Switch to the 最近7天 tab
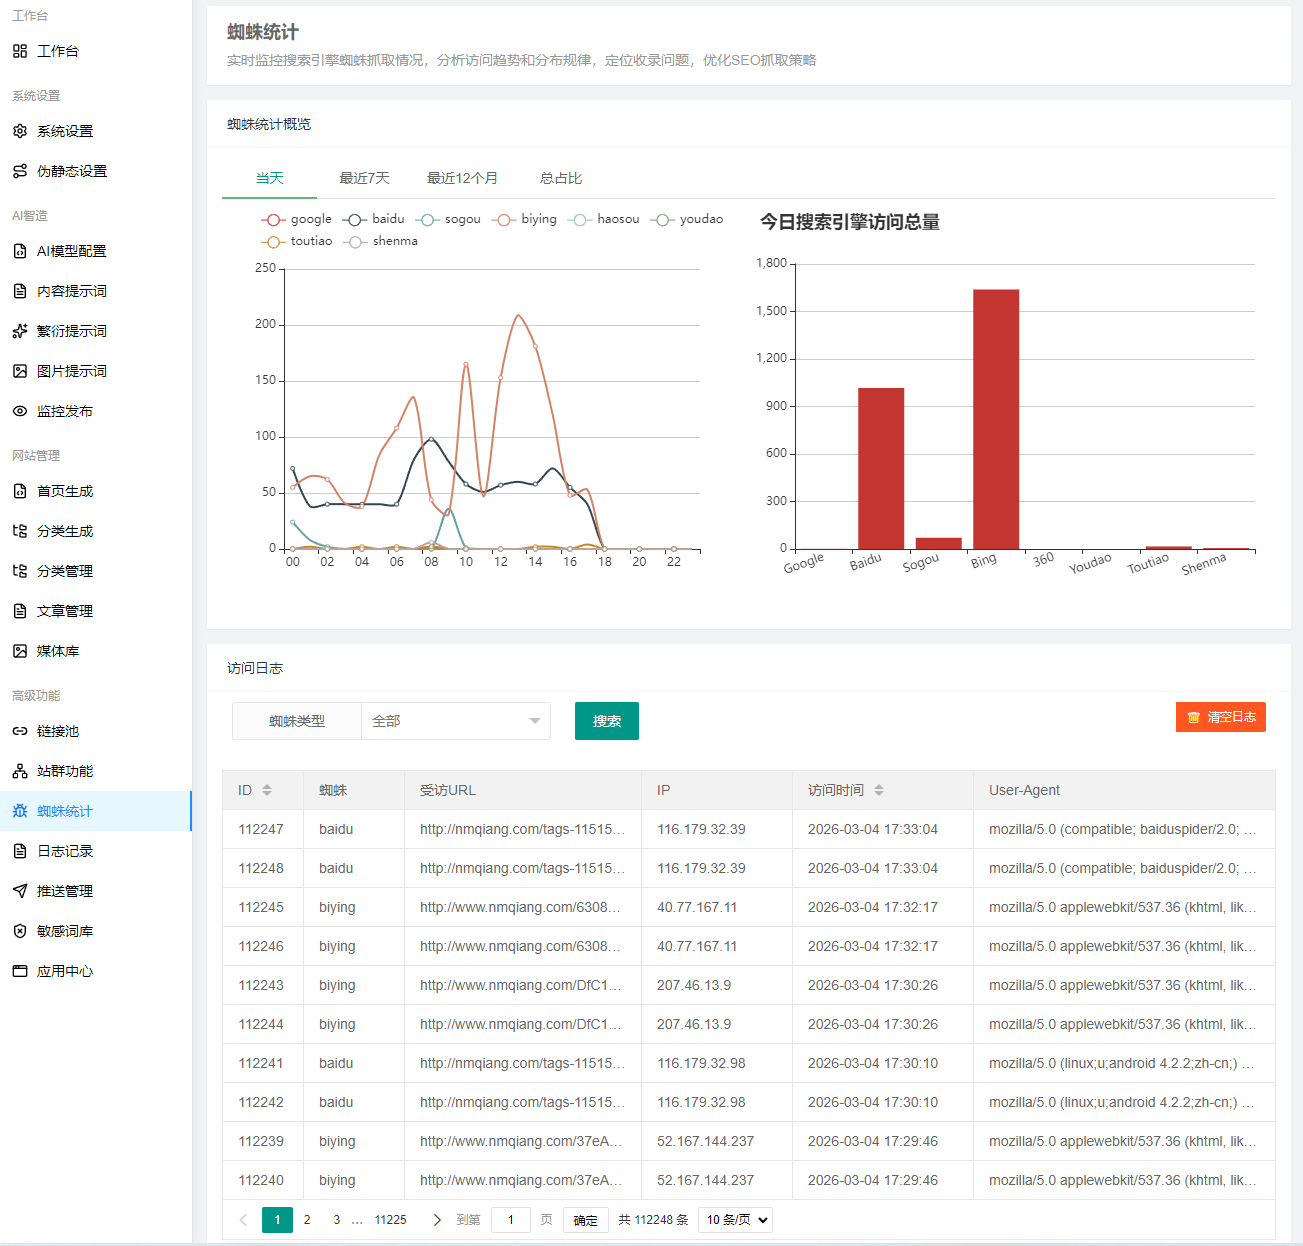The height and width of the screenshot is (1246, 1303). pyautogui.click(x=364, y=178)
